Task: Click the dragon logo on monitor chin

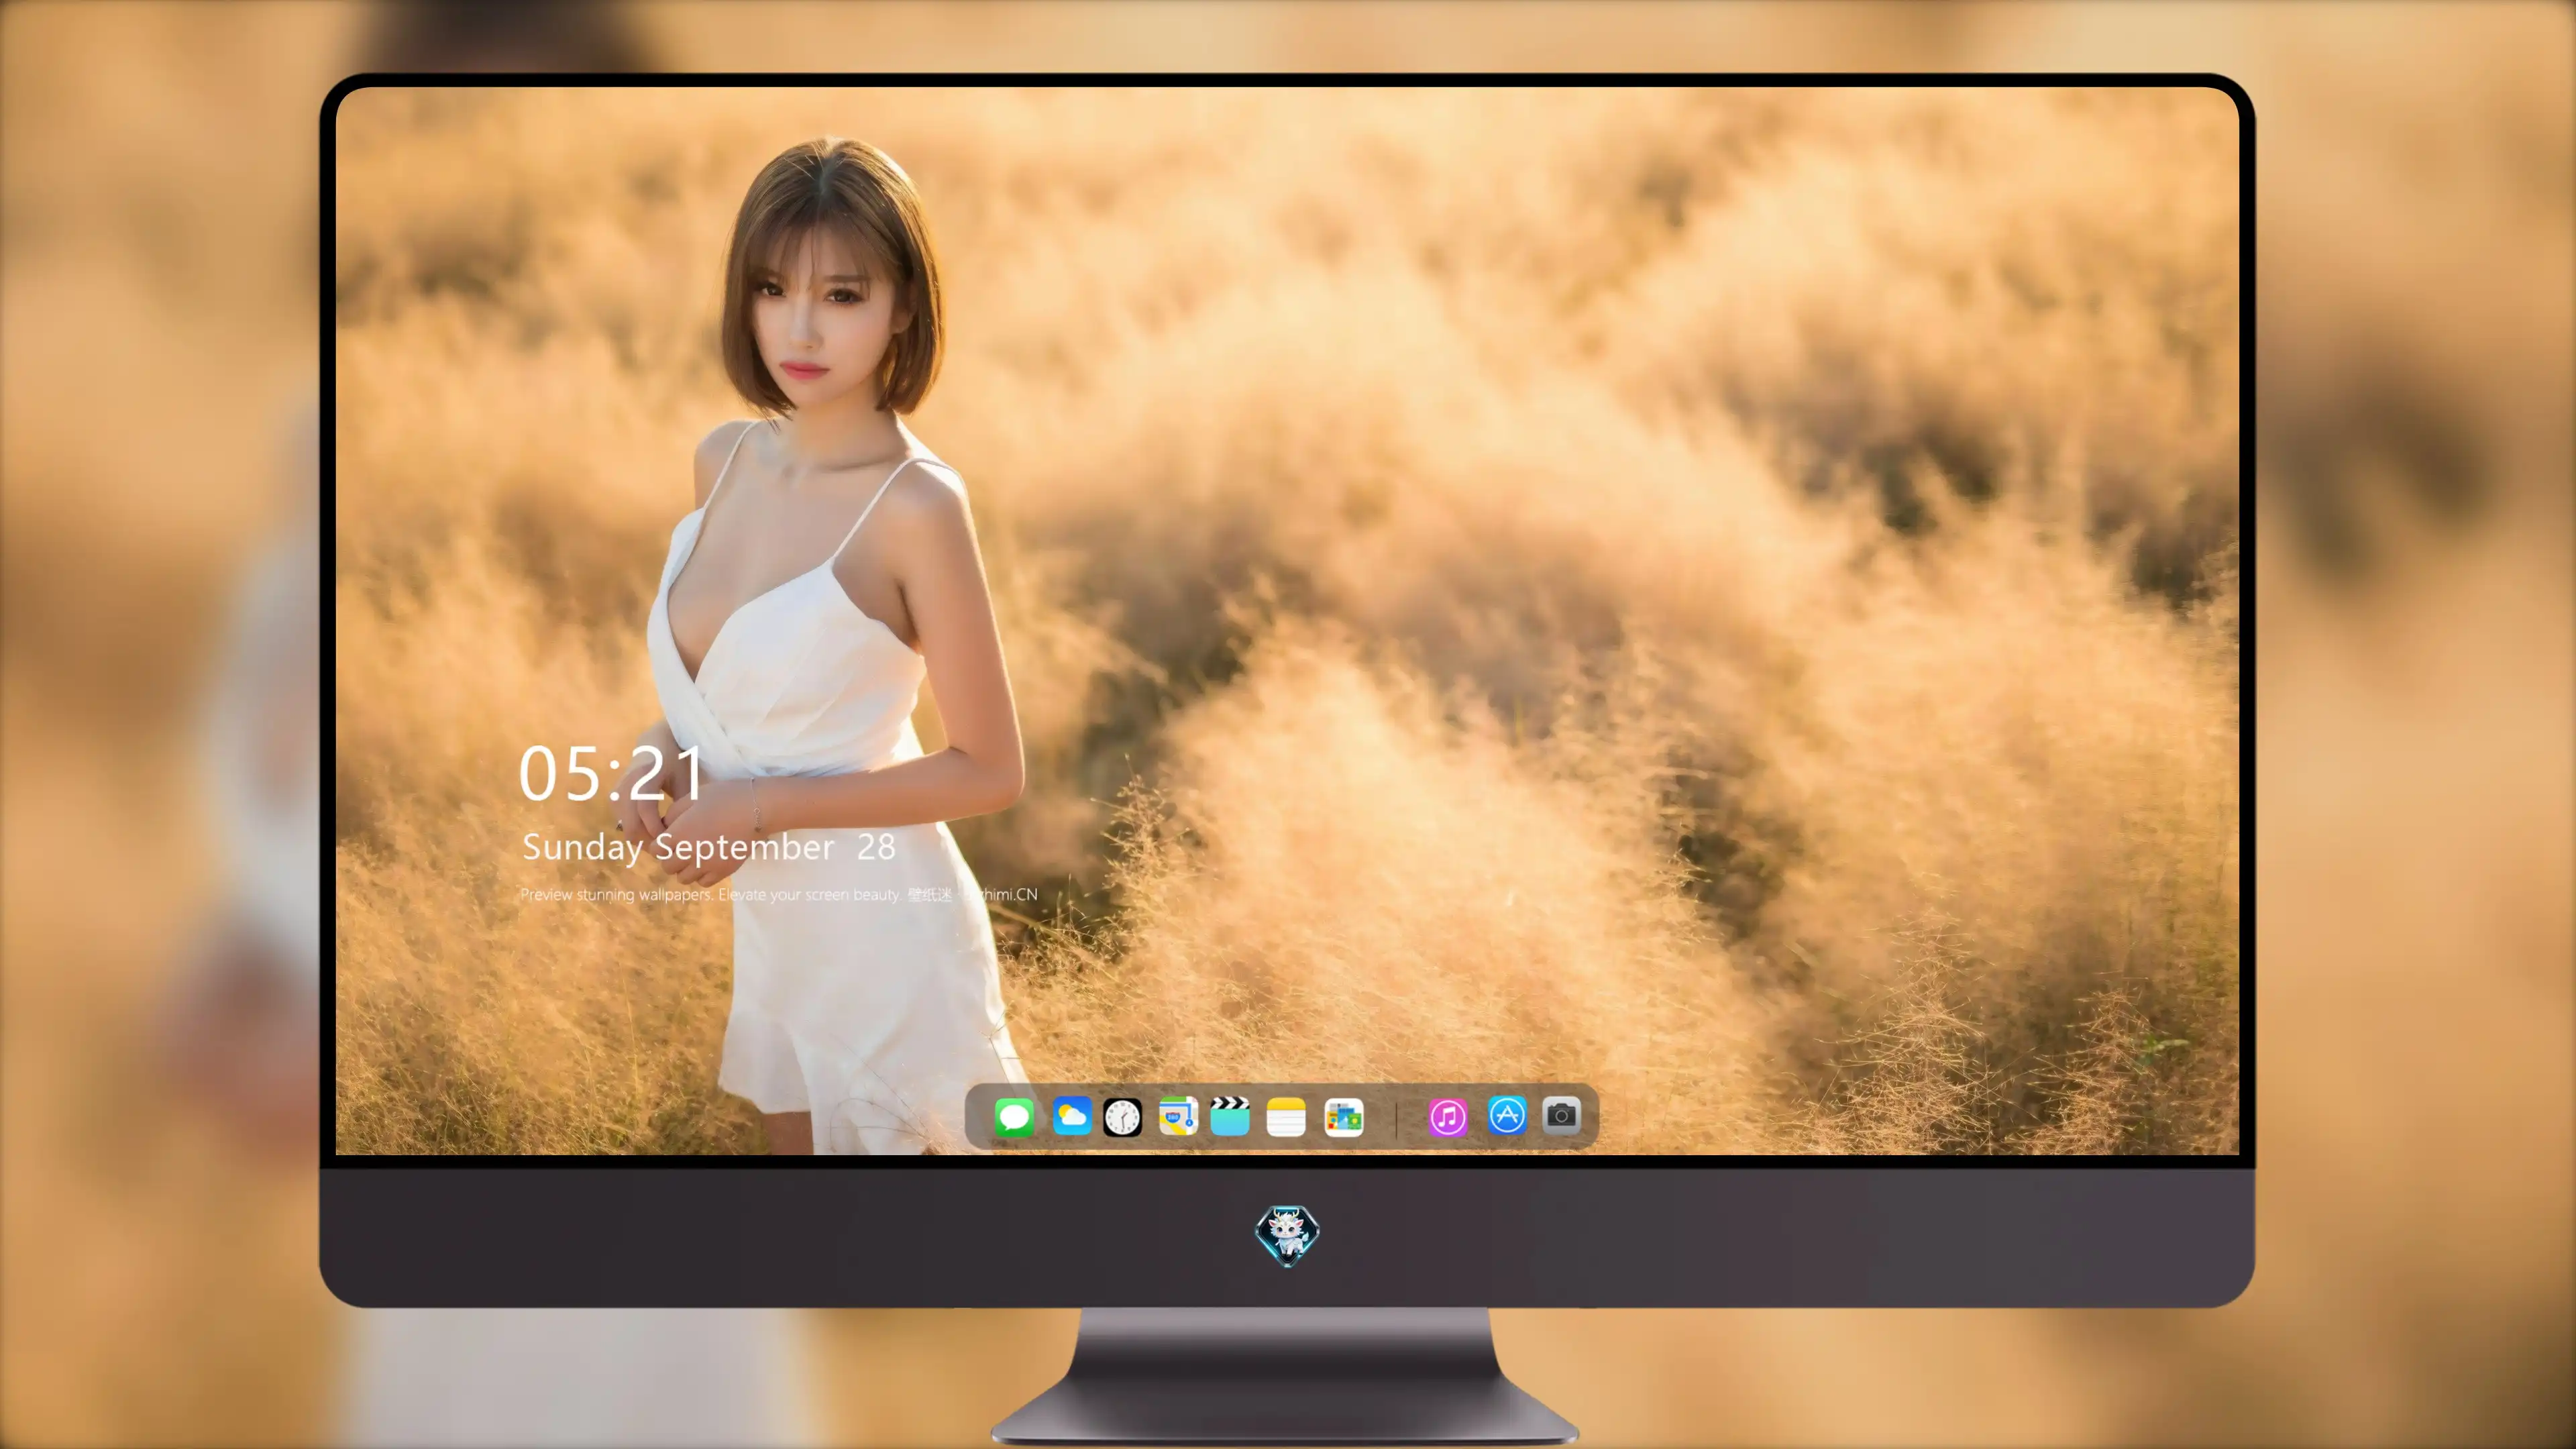Action: [1287, 1236]
